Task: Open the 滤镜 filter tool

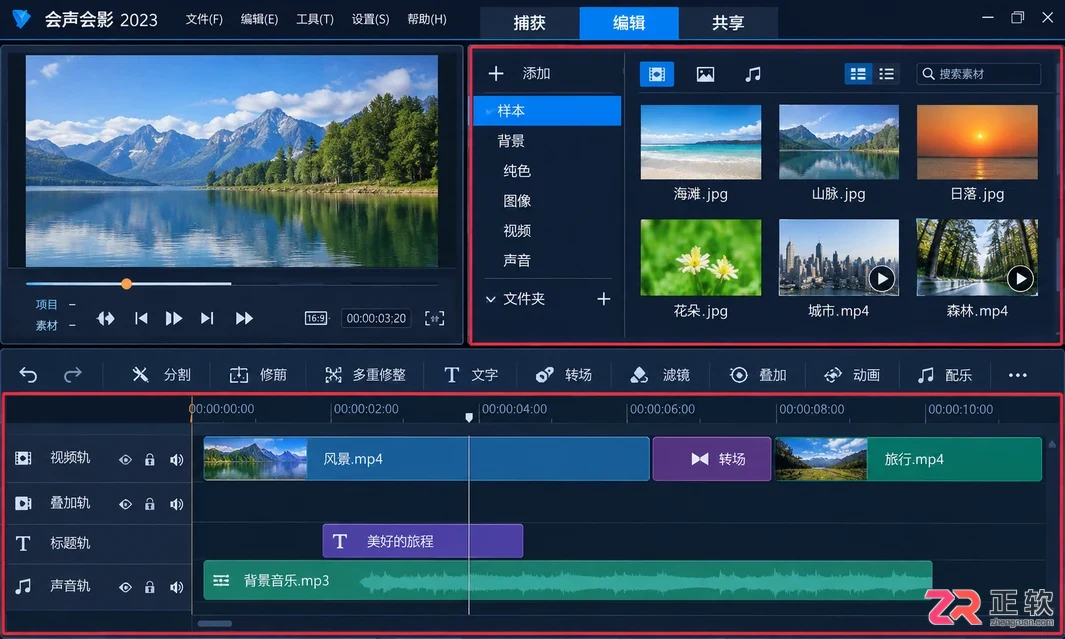Action: [660, 375]
